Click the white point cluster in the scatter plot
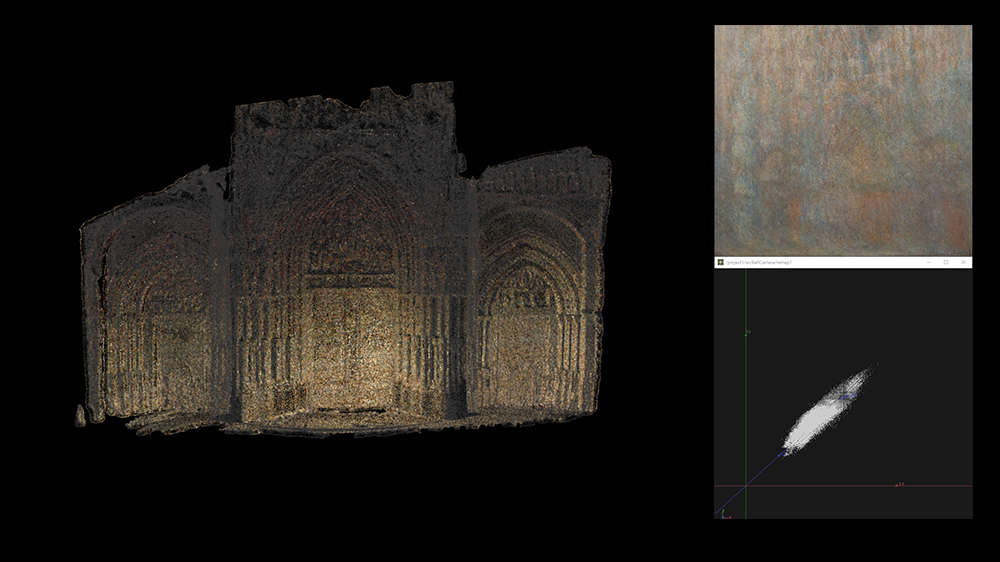Screen dimensions: 1000x562 pos(820,420)
